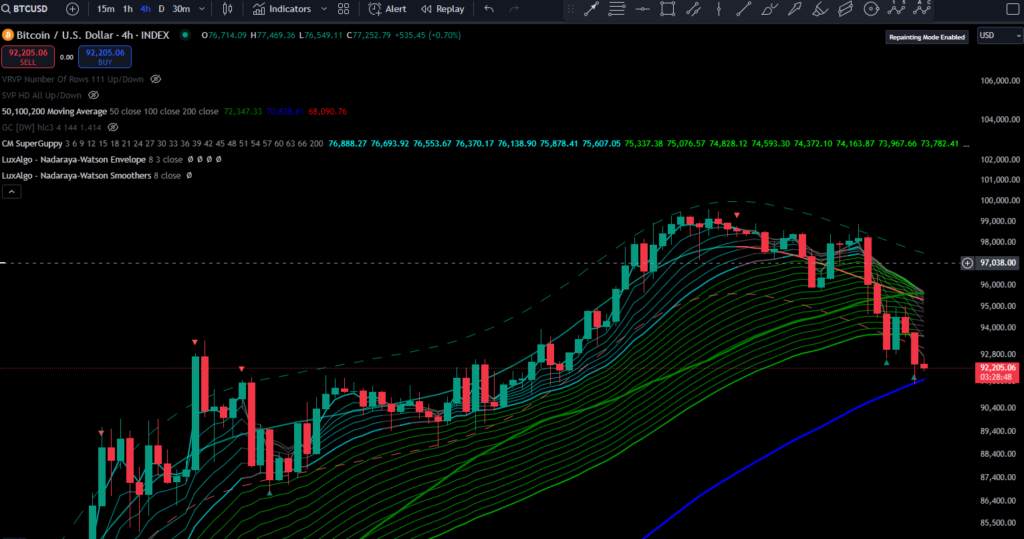Image resolution: width=1024 pixels, height=539 pixels.
Task: Click the crosshair plus next to 97,038.00
Action: (967, 263)
